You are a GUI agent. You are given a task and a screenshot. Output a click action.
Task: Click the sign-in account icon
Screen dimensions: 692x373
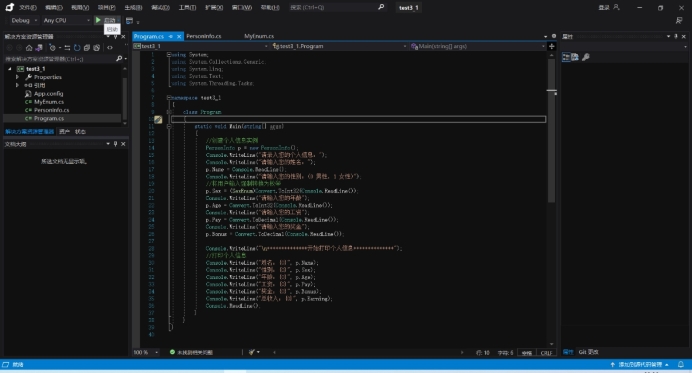click(617, 8)
